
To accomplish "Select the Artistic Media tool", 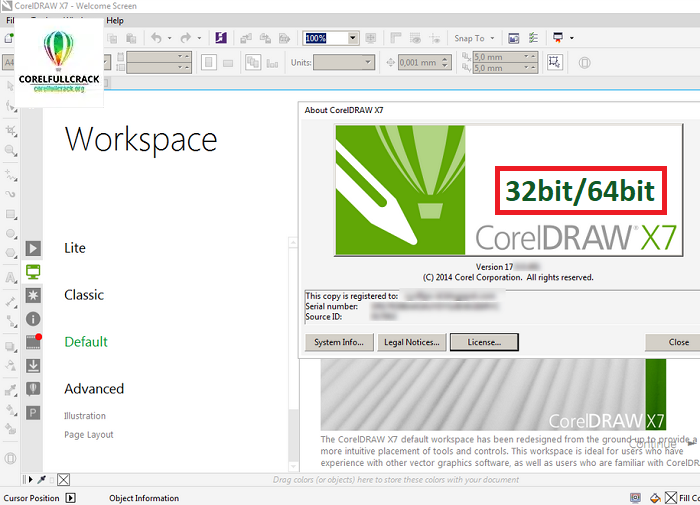I will point(11,195).
